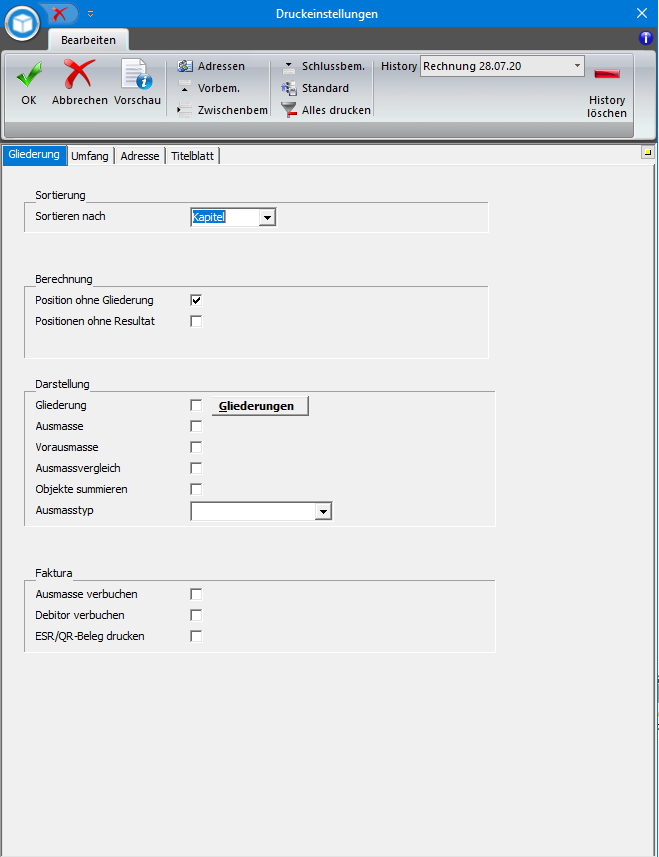Check Objekte summieren checkbox
This screenshot has width=659, height=857.
[196, 489]
